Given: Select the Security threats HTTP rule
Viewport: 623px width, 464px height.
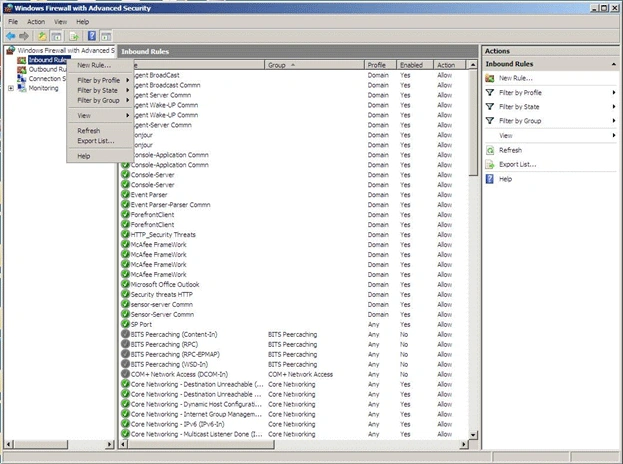Looking at the screenshot, I should 162,294.
